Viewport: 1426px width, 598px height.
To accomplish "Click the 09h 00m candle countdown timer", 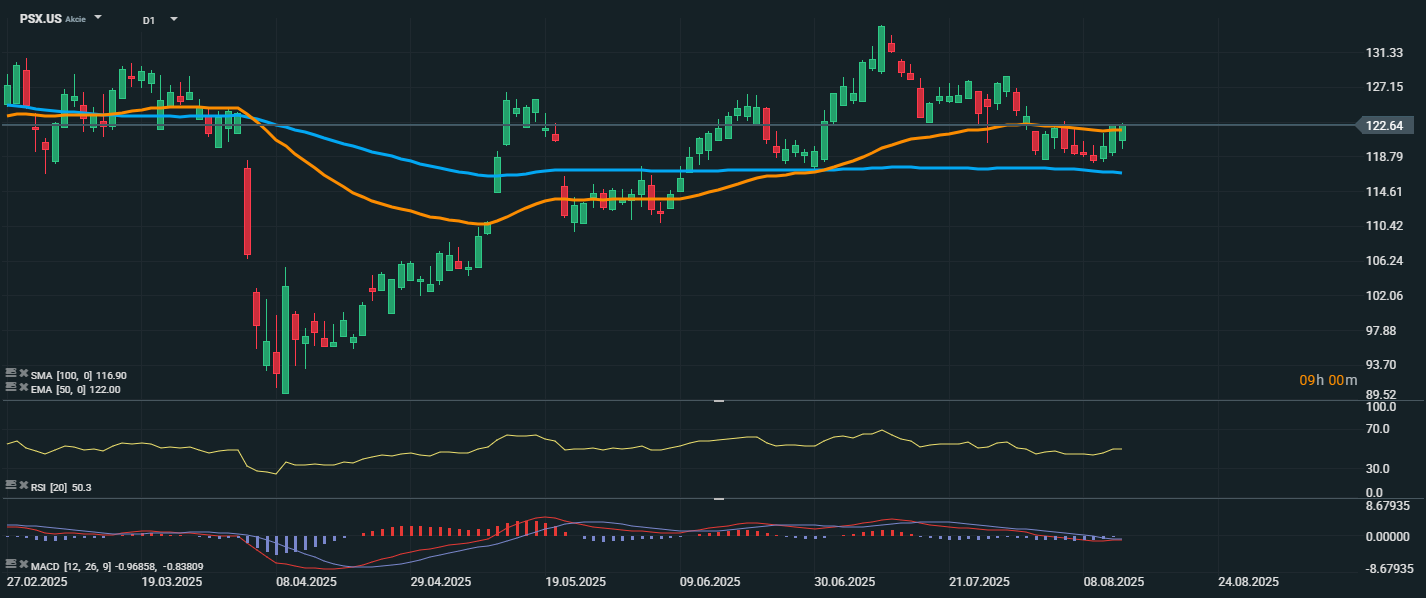I will 1328,380.
